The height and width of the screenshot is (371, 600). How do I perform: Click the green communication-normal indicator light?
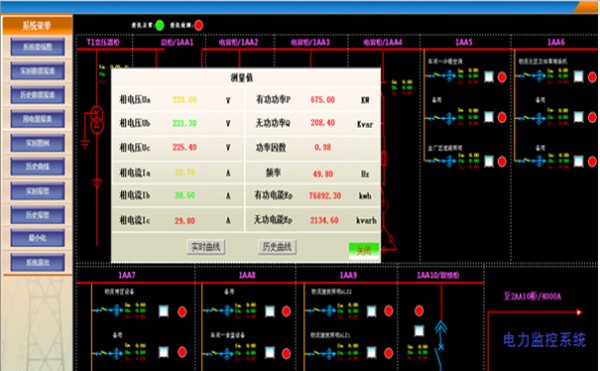pyautogui.click(x=160, y=25)
